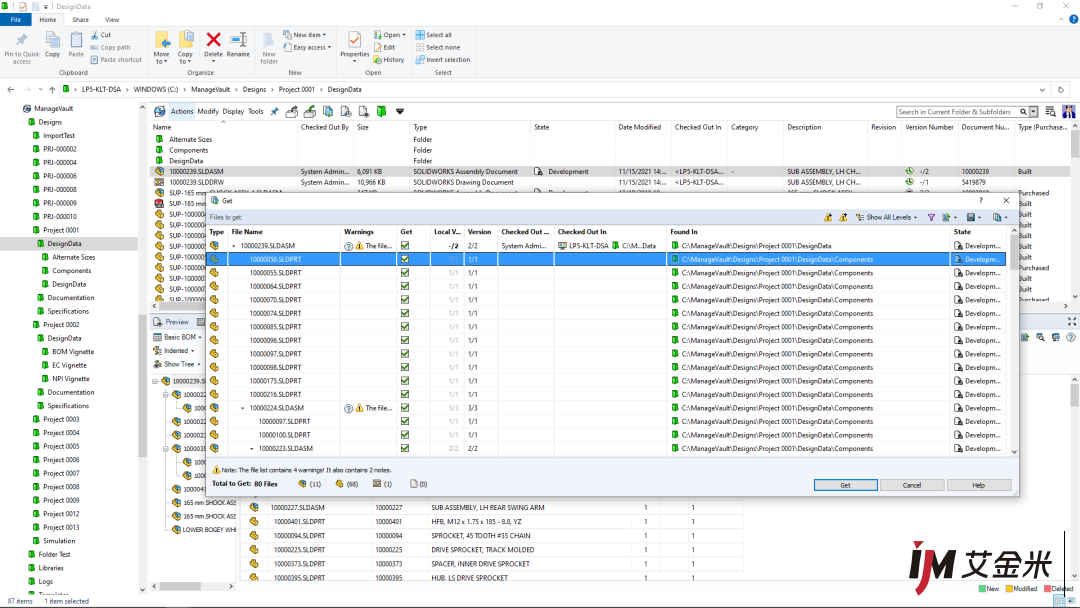Click the Paste icon in the ribbon
This screenshot has height=608, width=1080.
click(x=76, y=39)
